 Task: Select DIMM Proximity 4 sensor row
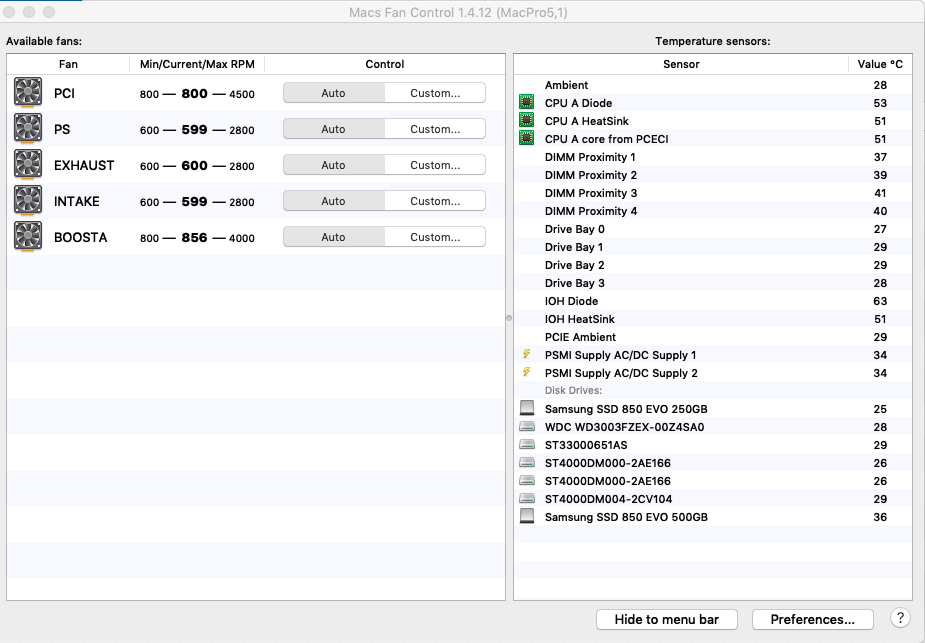[x=713, y=211]
